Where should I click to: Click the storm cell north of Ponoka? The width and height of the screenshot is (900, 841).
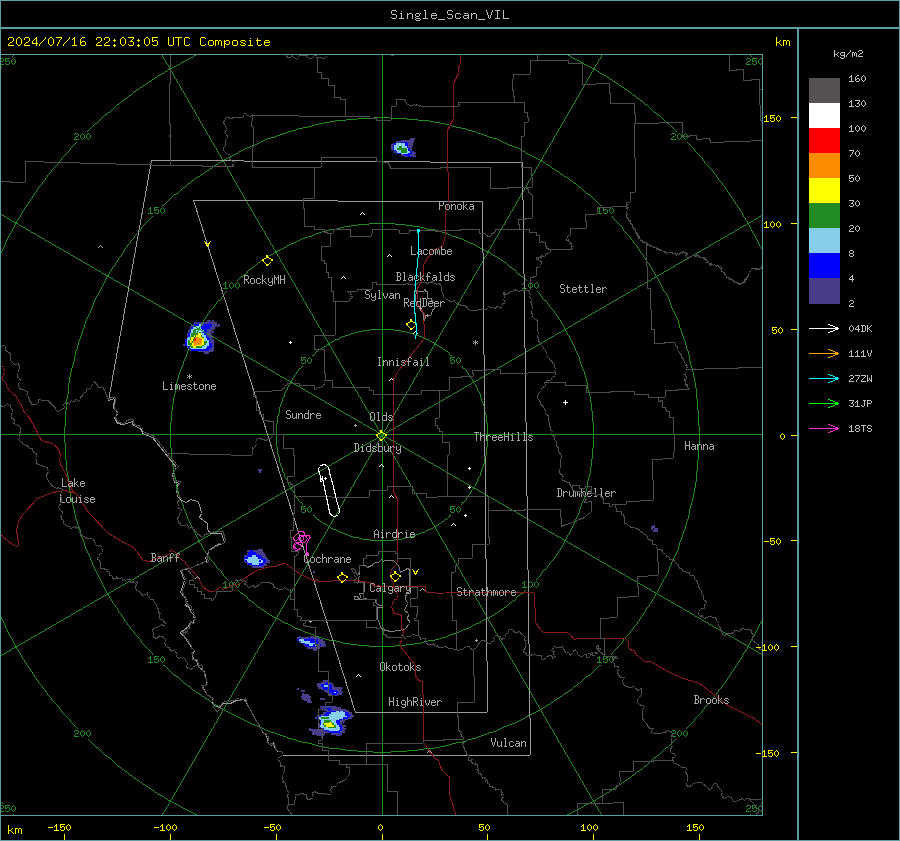(403, 148)
